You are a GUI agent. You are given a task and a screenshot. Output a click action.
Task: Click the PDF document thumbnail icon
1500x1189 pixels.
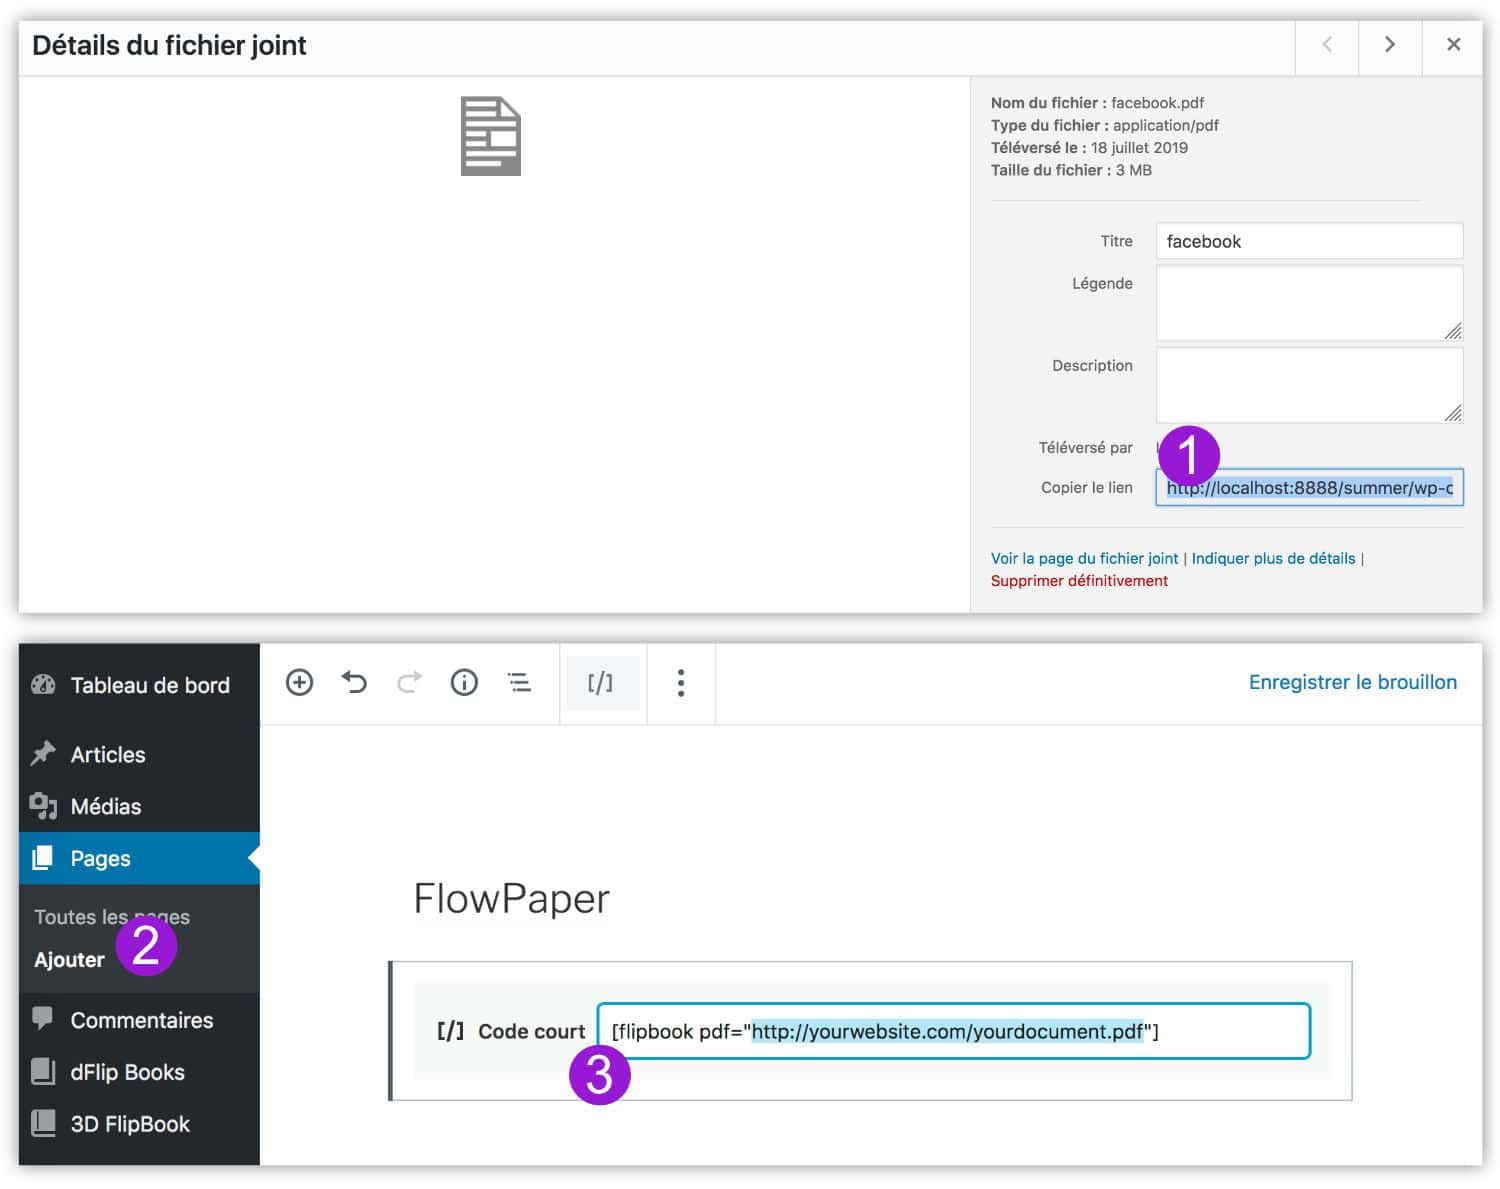point(490,136)
